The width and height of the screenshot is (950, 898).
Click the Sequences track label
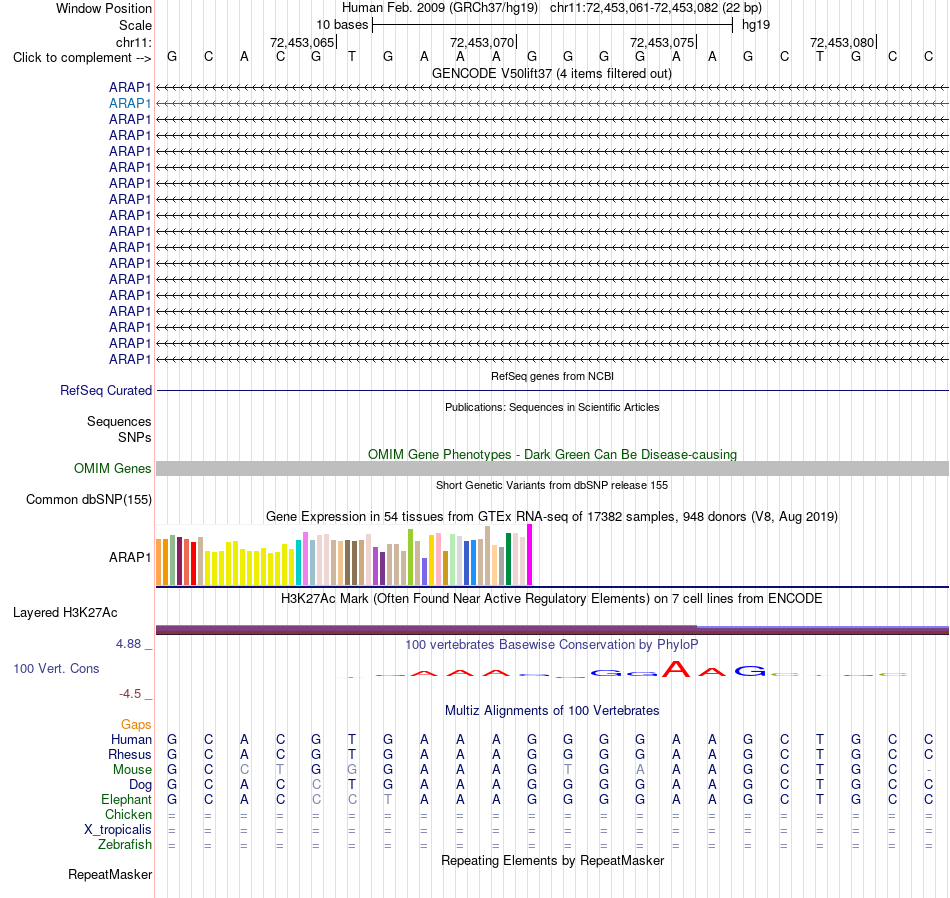pyautogui.click(x=119, y=421)
